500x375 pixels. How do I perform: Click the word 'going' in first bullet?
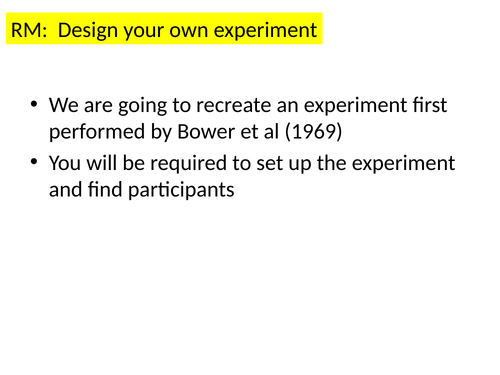click(142, 106)
